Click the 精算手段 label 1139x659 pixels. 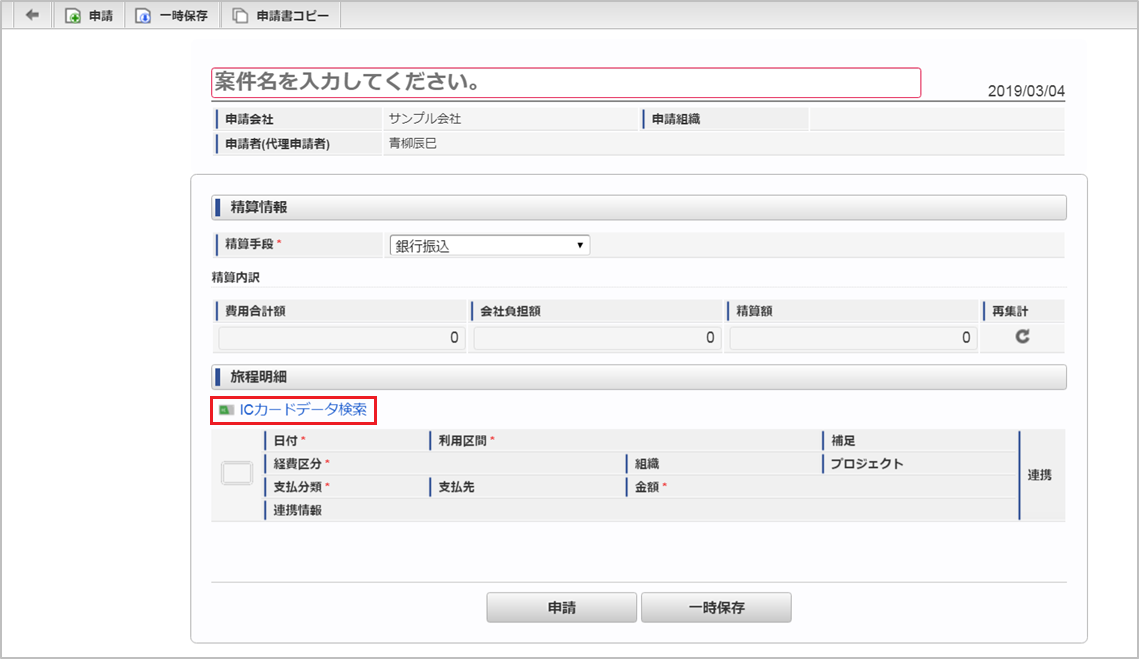(x=249, y=244)
